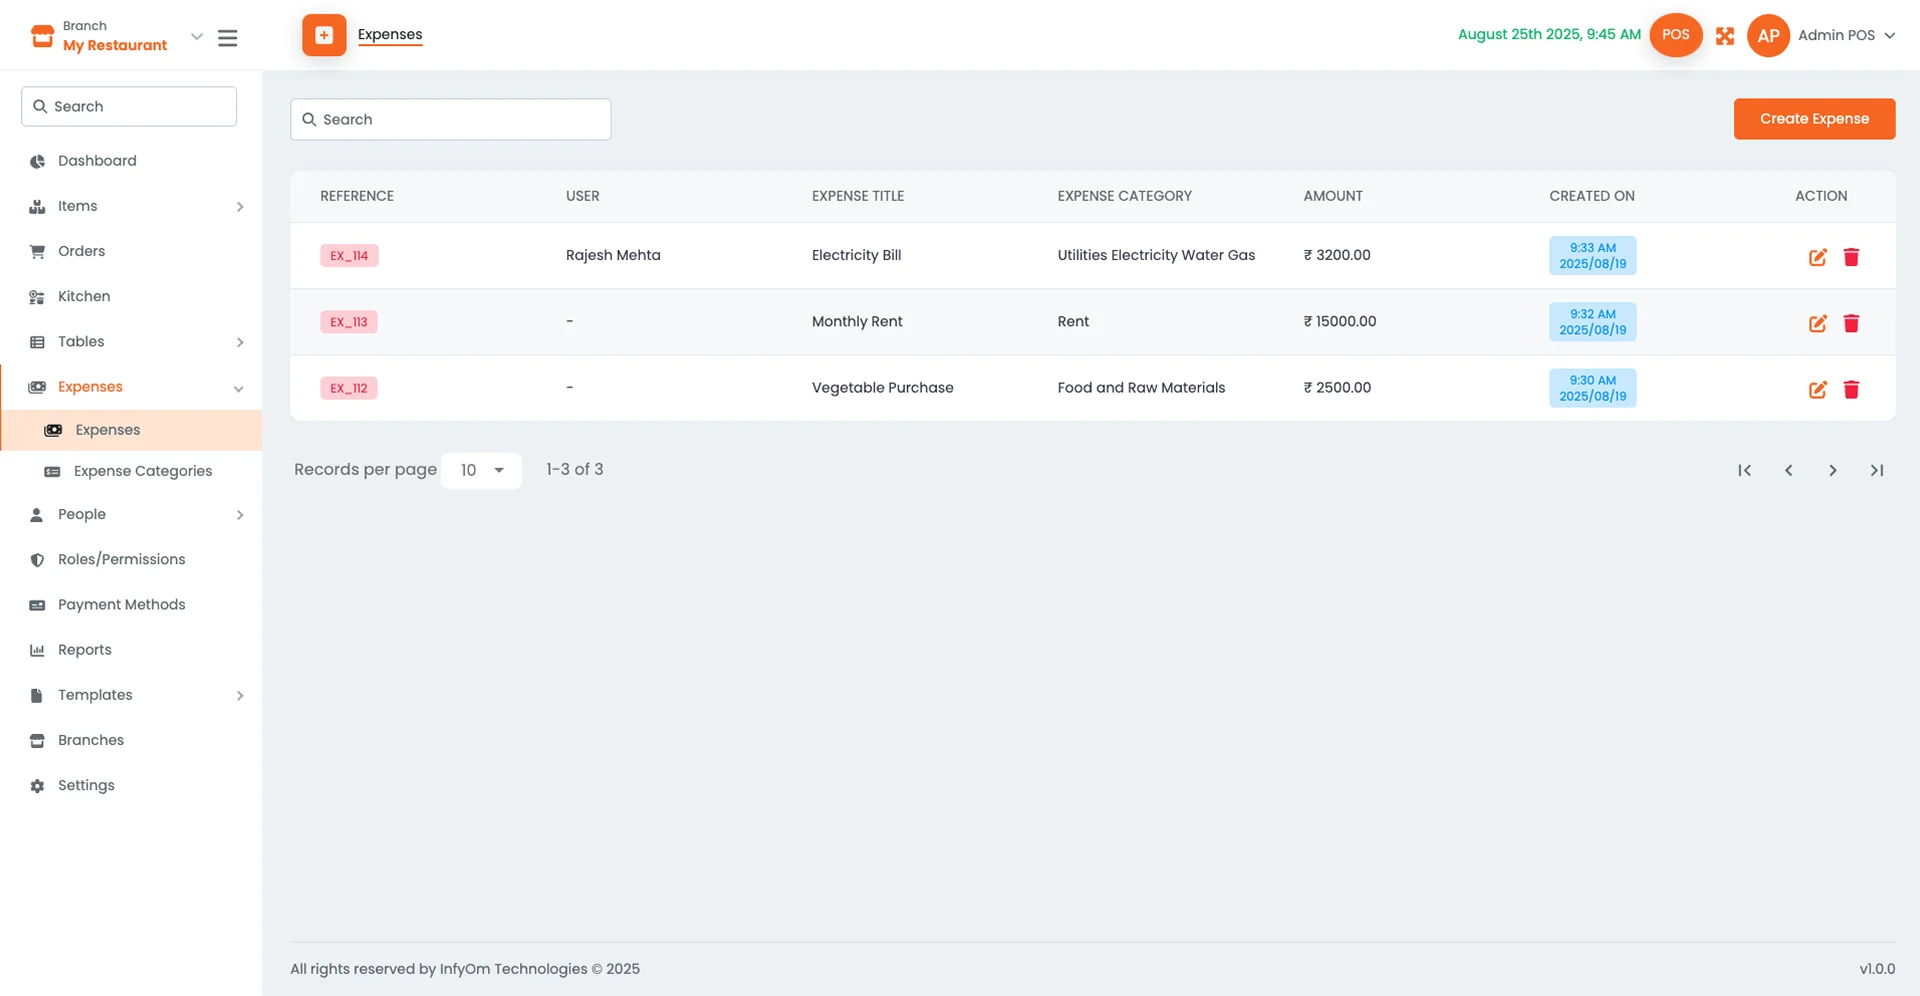Delete the Monthly Rent expense via trash icon
The height and width of the screenshot is (996, 1920).
pyautogui.click(x=1851, y=323)
